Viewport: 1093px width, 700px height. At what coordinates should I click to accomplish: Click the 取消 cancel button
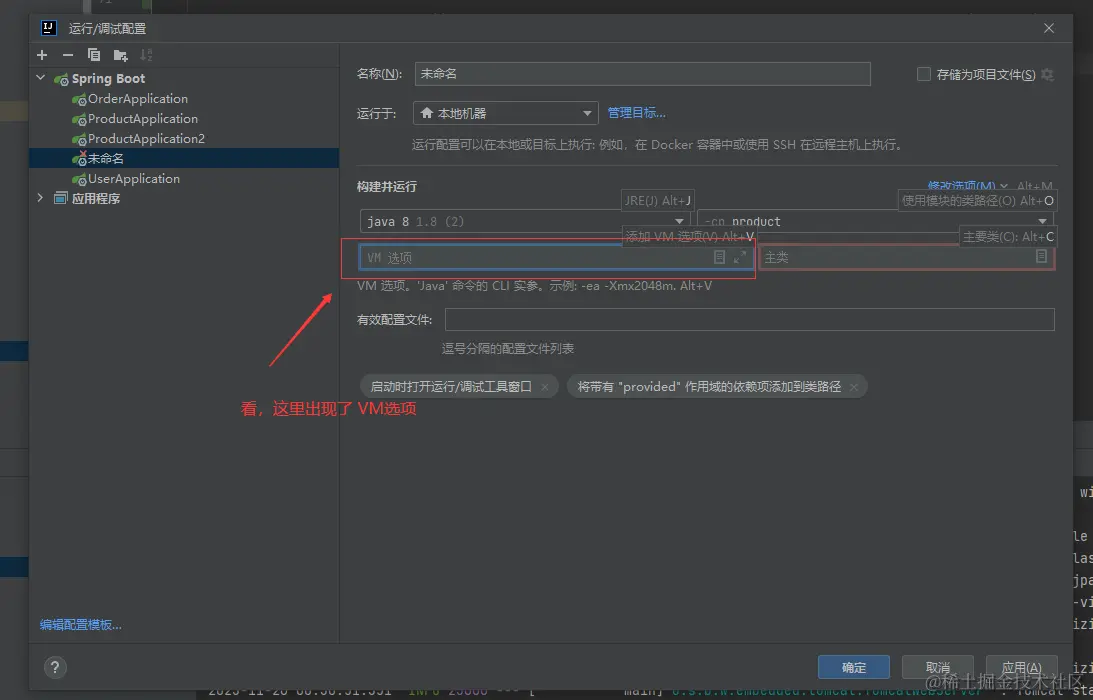[938, 667]
